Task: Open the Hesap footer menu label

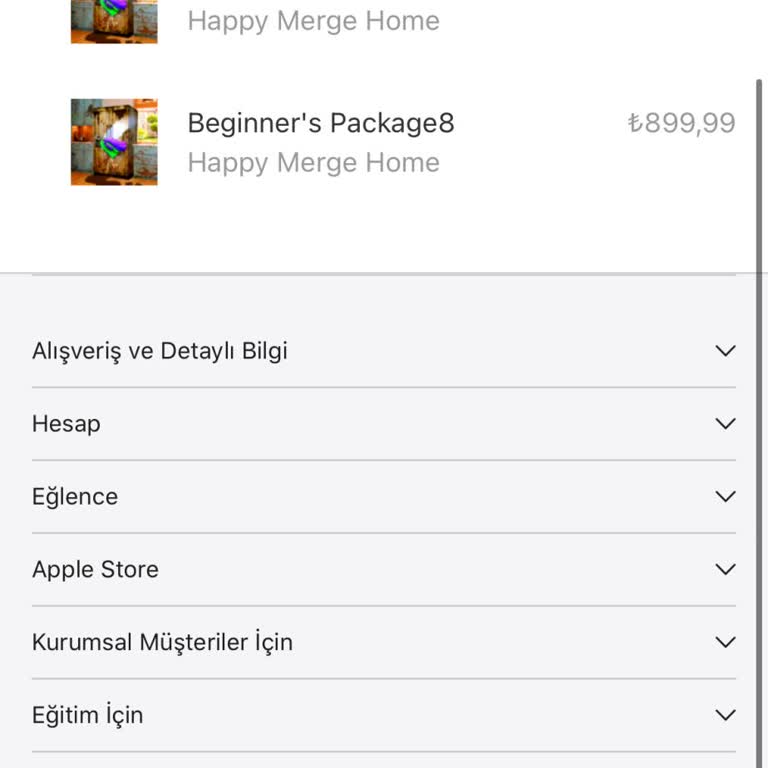Action: pyautogui.click(x=66, y=424)
